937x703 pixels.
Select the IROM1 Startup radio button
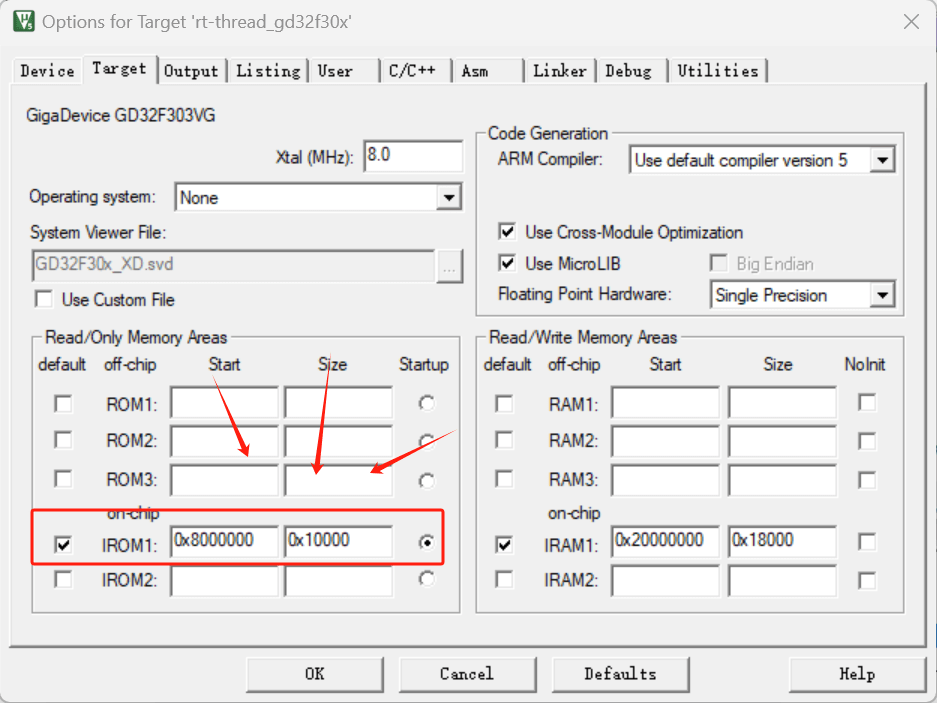[x=427, y=542]
